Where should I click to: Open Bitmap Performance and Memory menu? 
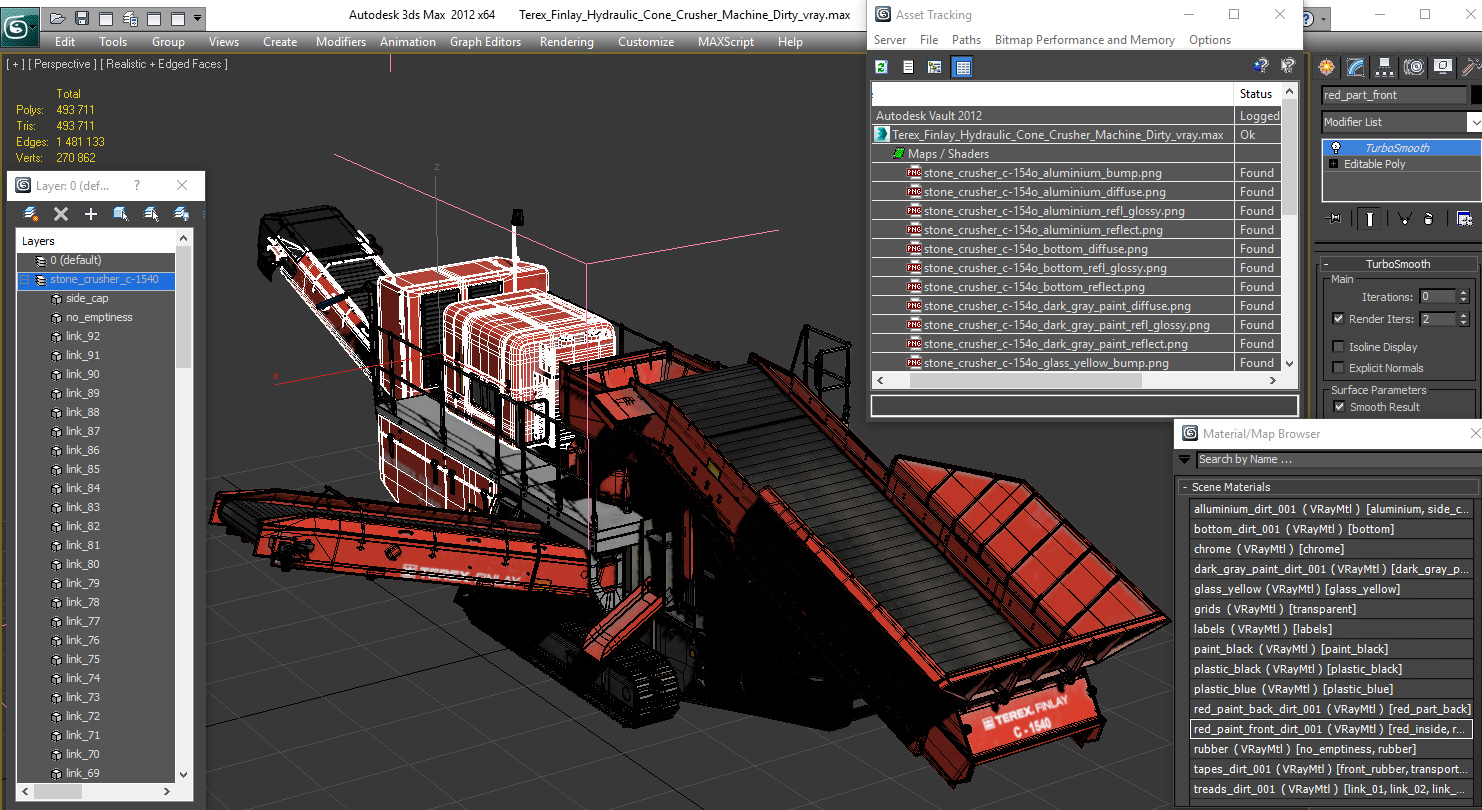click(1084, 40)
